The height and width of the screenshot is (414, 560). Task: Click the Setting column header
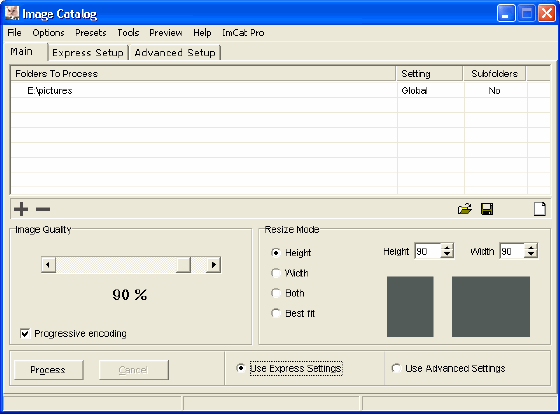point(430,74)
